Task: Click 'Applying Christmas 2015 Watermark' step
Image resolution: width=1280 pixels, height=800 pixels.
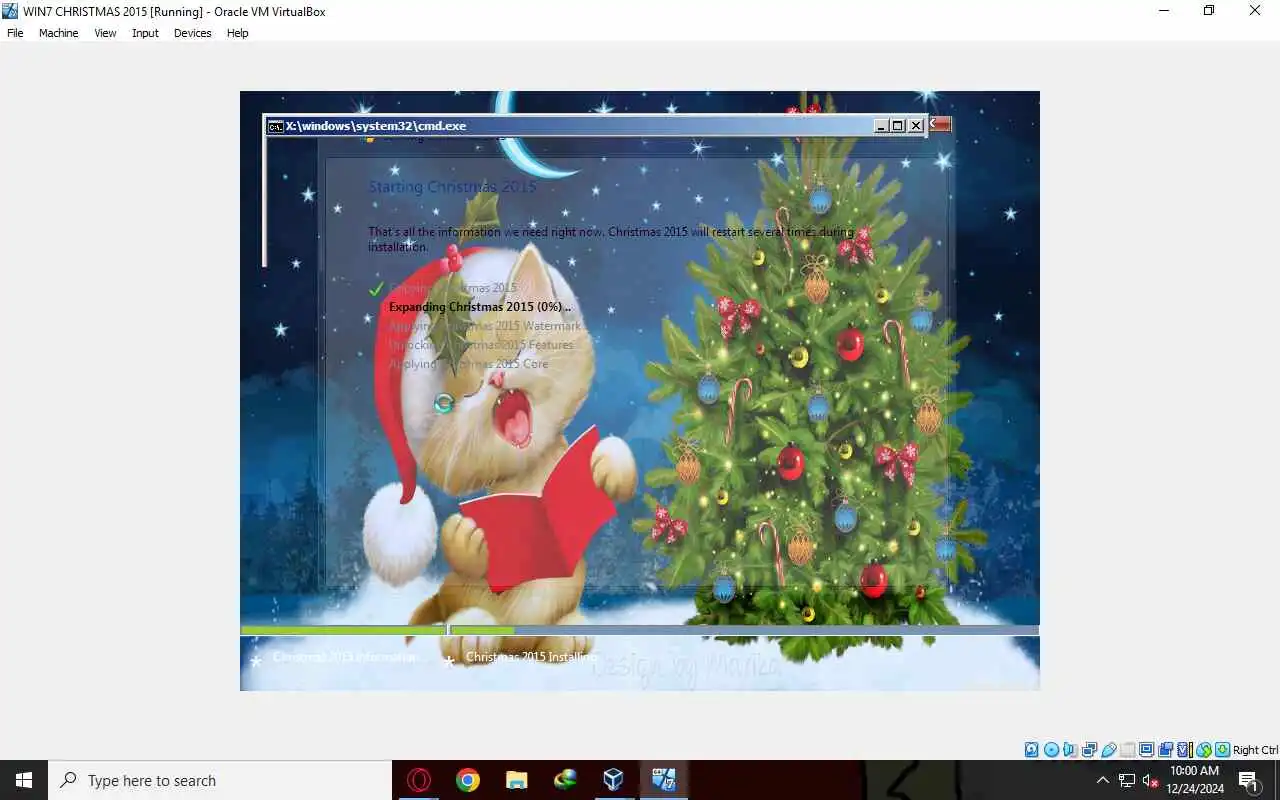Action: [485, 326]
